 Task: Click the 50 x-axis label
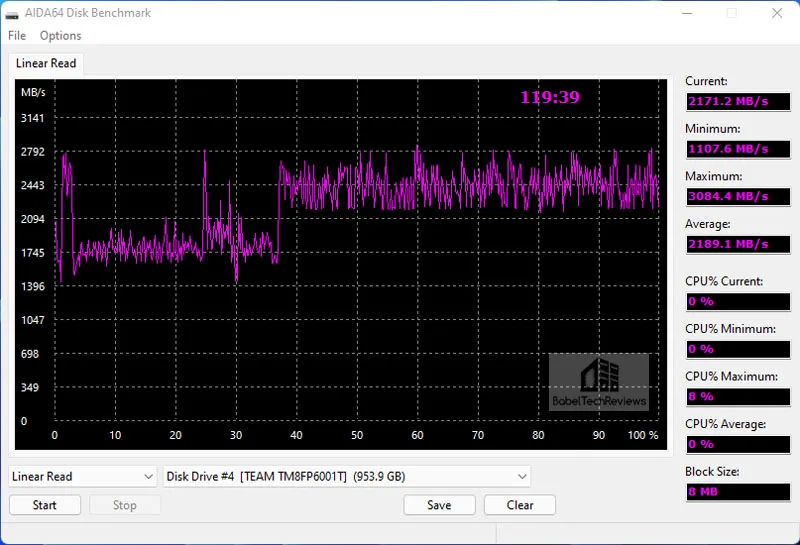[357, 435]
